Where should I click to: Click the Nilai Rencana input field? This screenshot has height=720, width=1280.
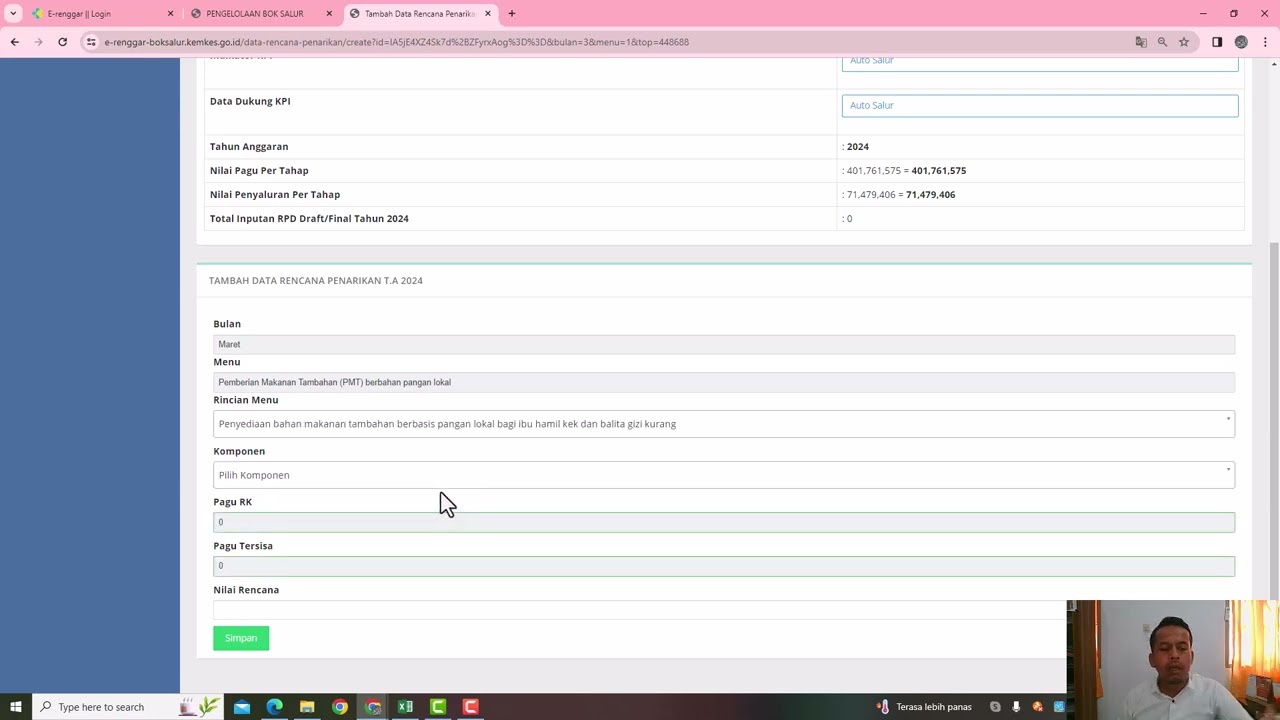pos(640,610)
